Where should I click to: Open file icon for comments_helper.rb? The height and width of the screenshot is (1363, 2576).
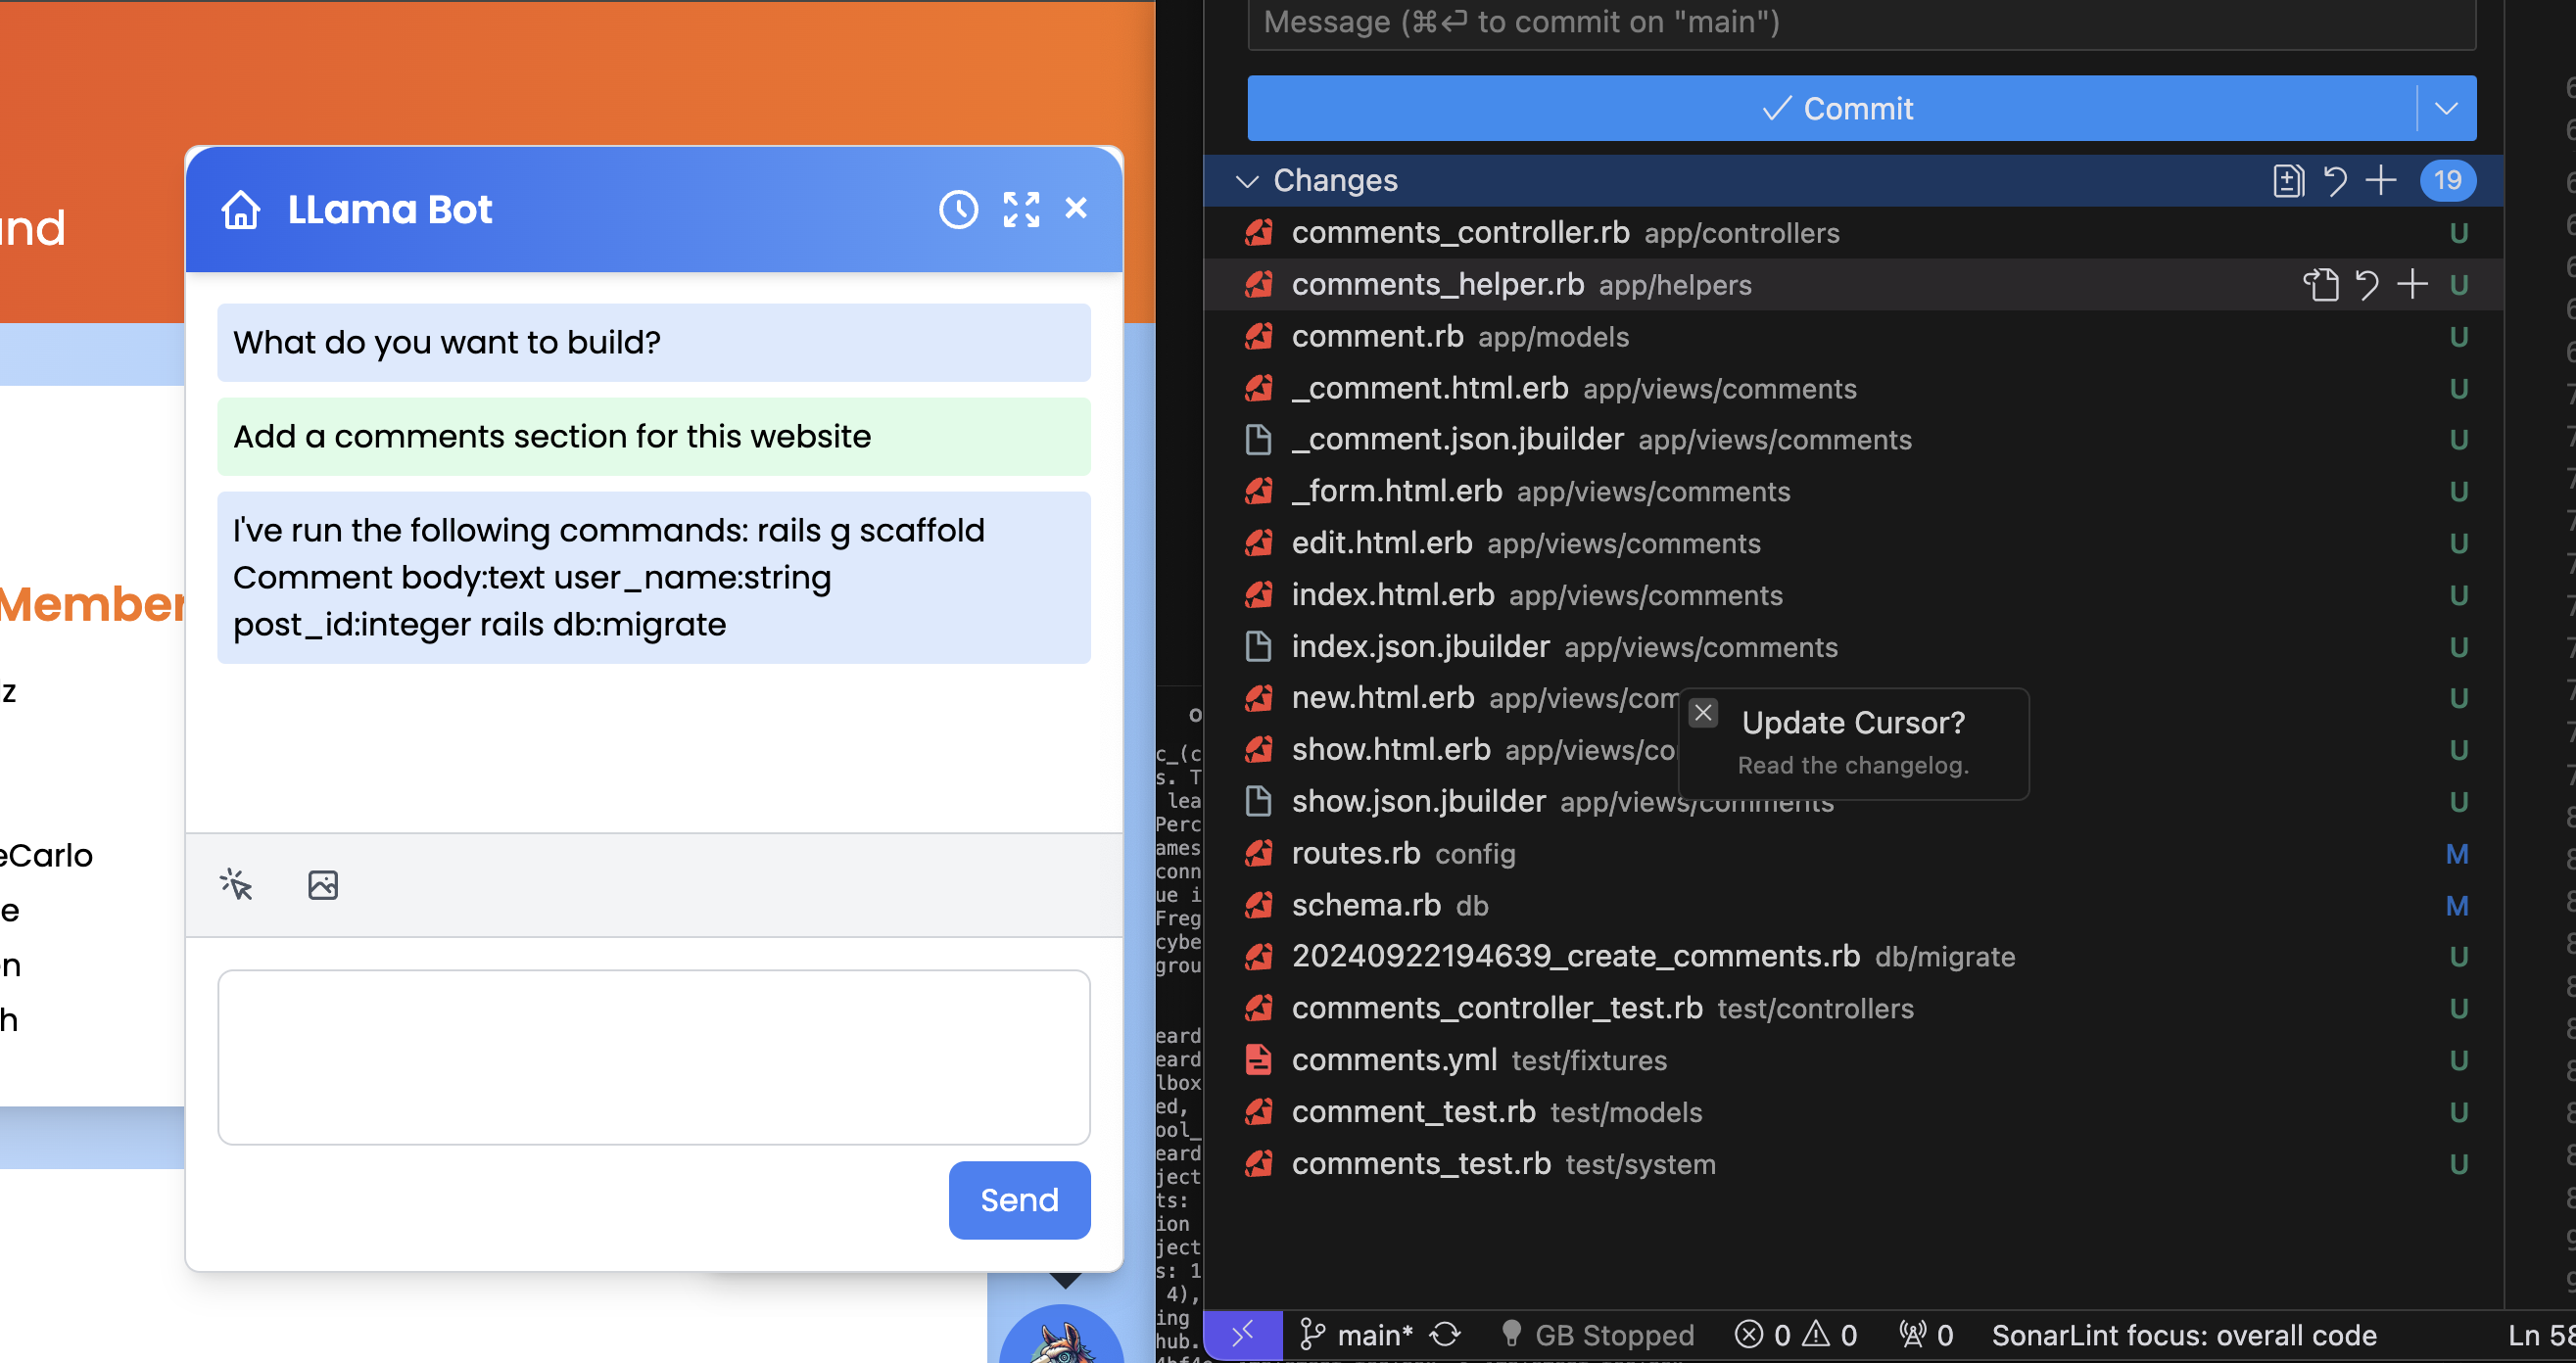click(2320, 285)
